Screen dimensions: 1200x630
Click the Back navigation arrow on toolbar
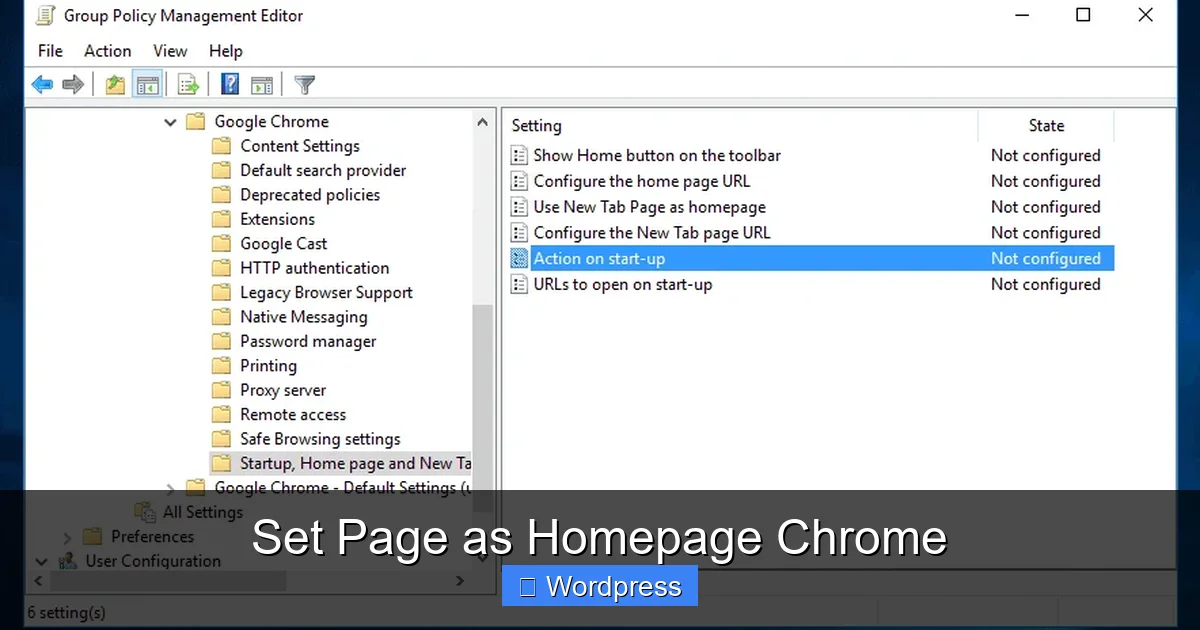pos(42,84)
